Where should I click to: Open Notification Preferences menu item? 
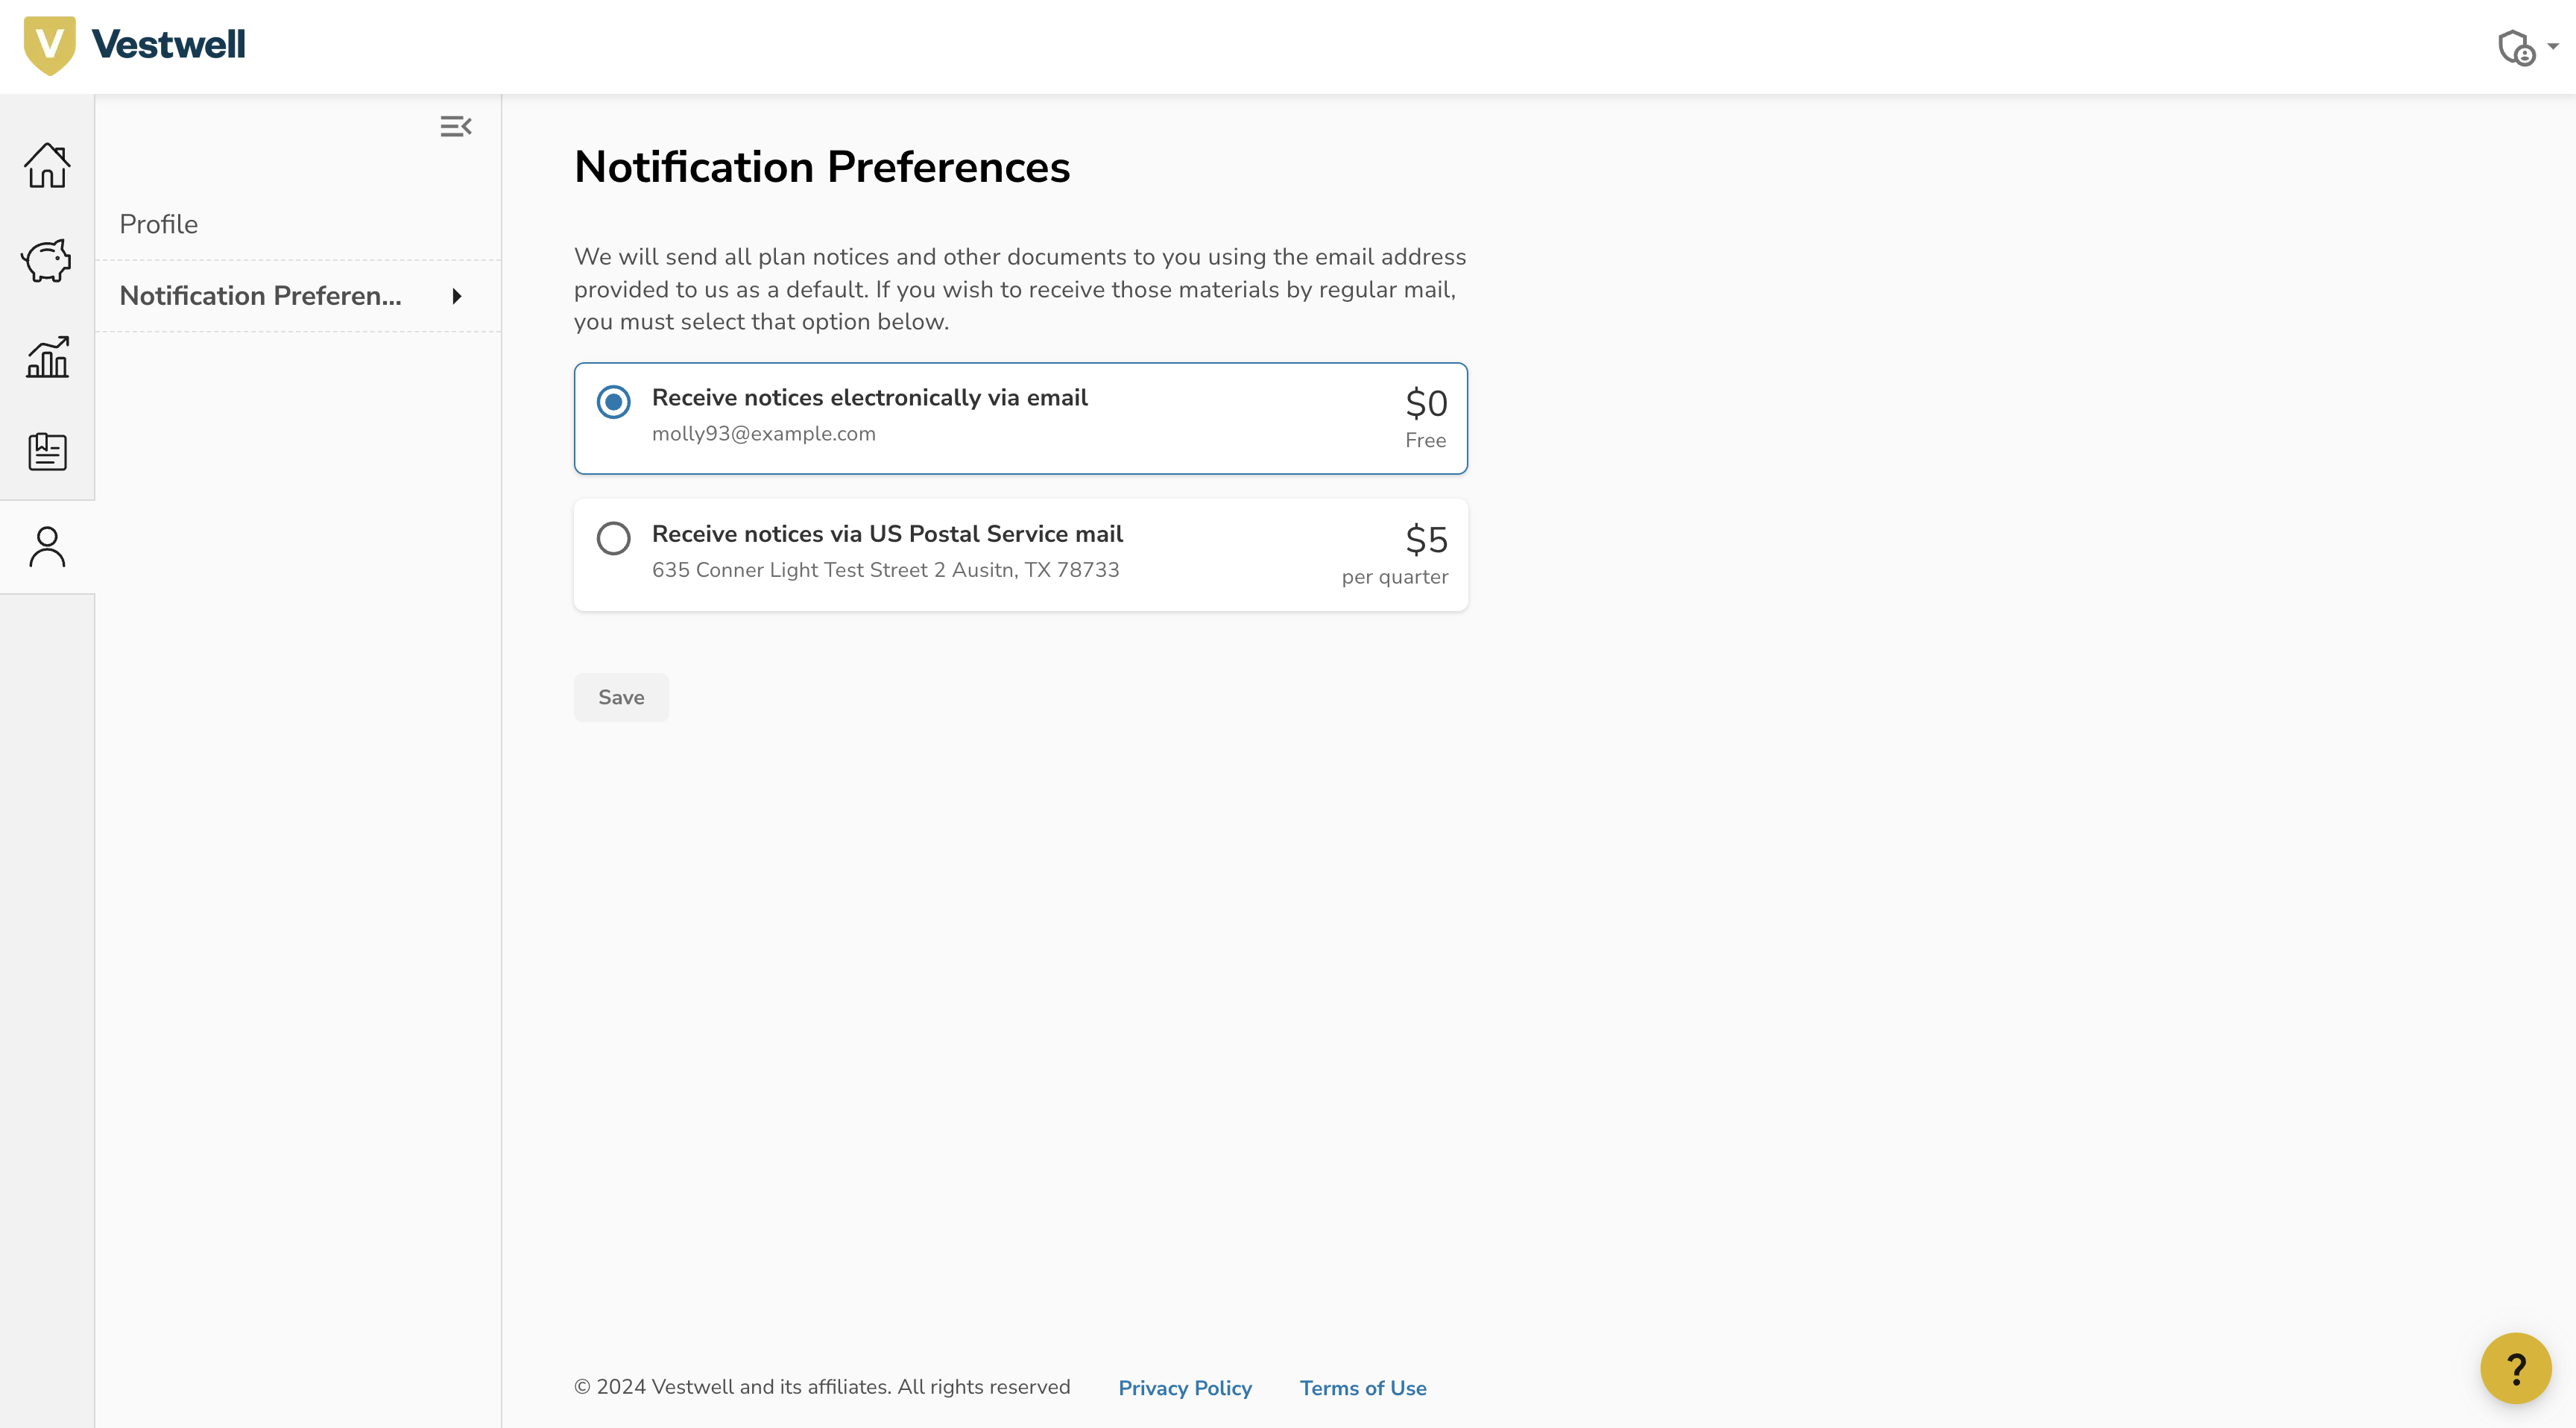[x=260, y=296]
